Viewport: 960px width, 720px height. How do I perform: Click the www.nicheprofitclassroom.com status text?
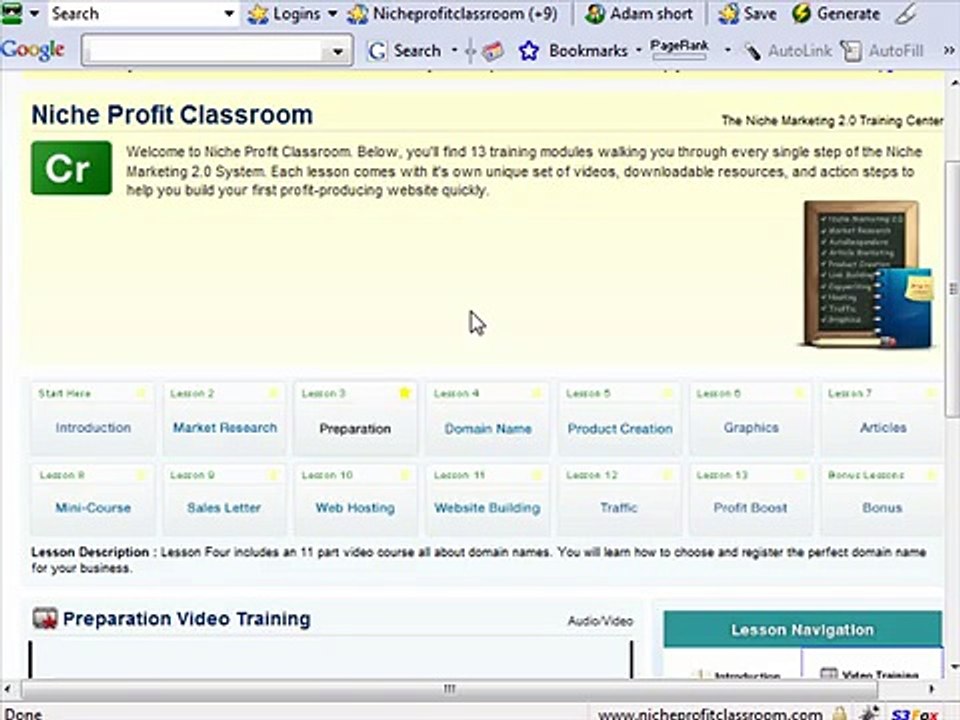click(710, 714)
